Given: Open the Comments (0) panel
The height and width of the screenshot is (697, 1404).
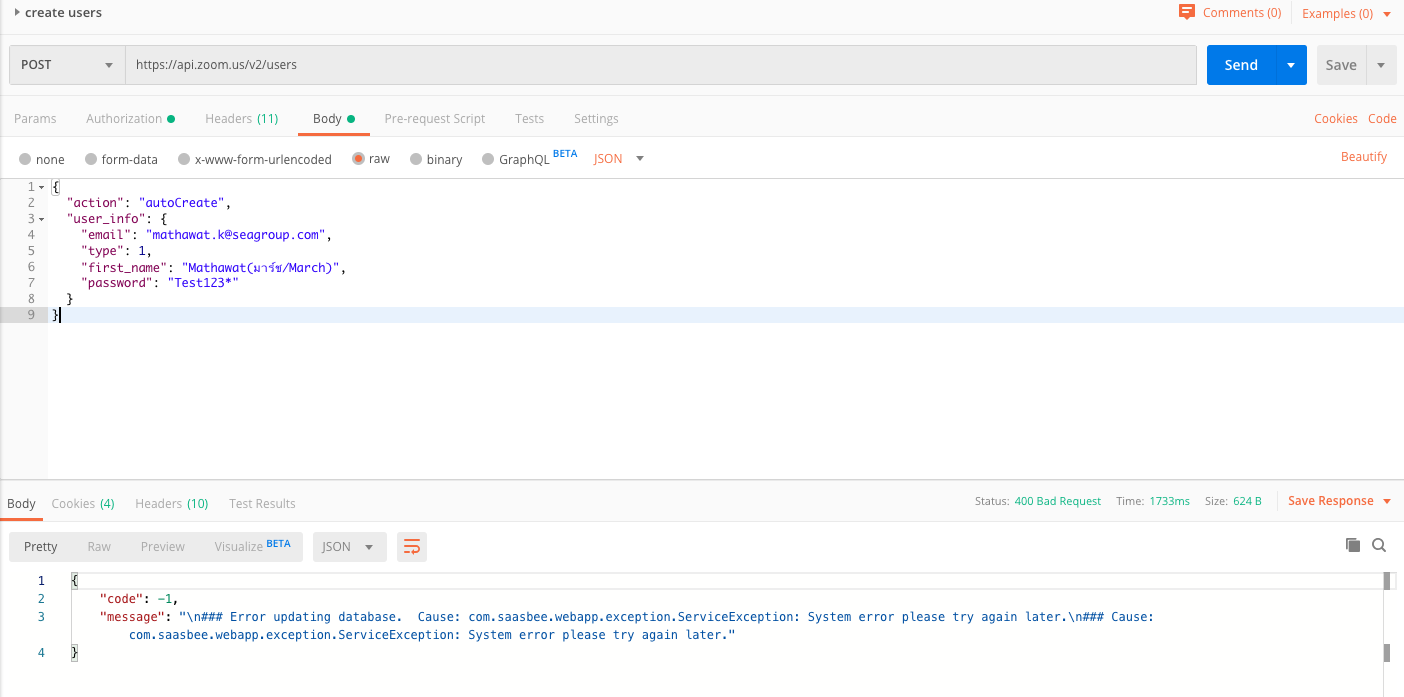Looking at the screenshot, I should coord(1229,13).
